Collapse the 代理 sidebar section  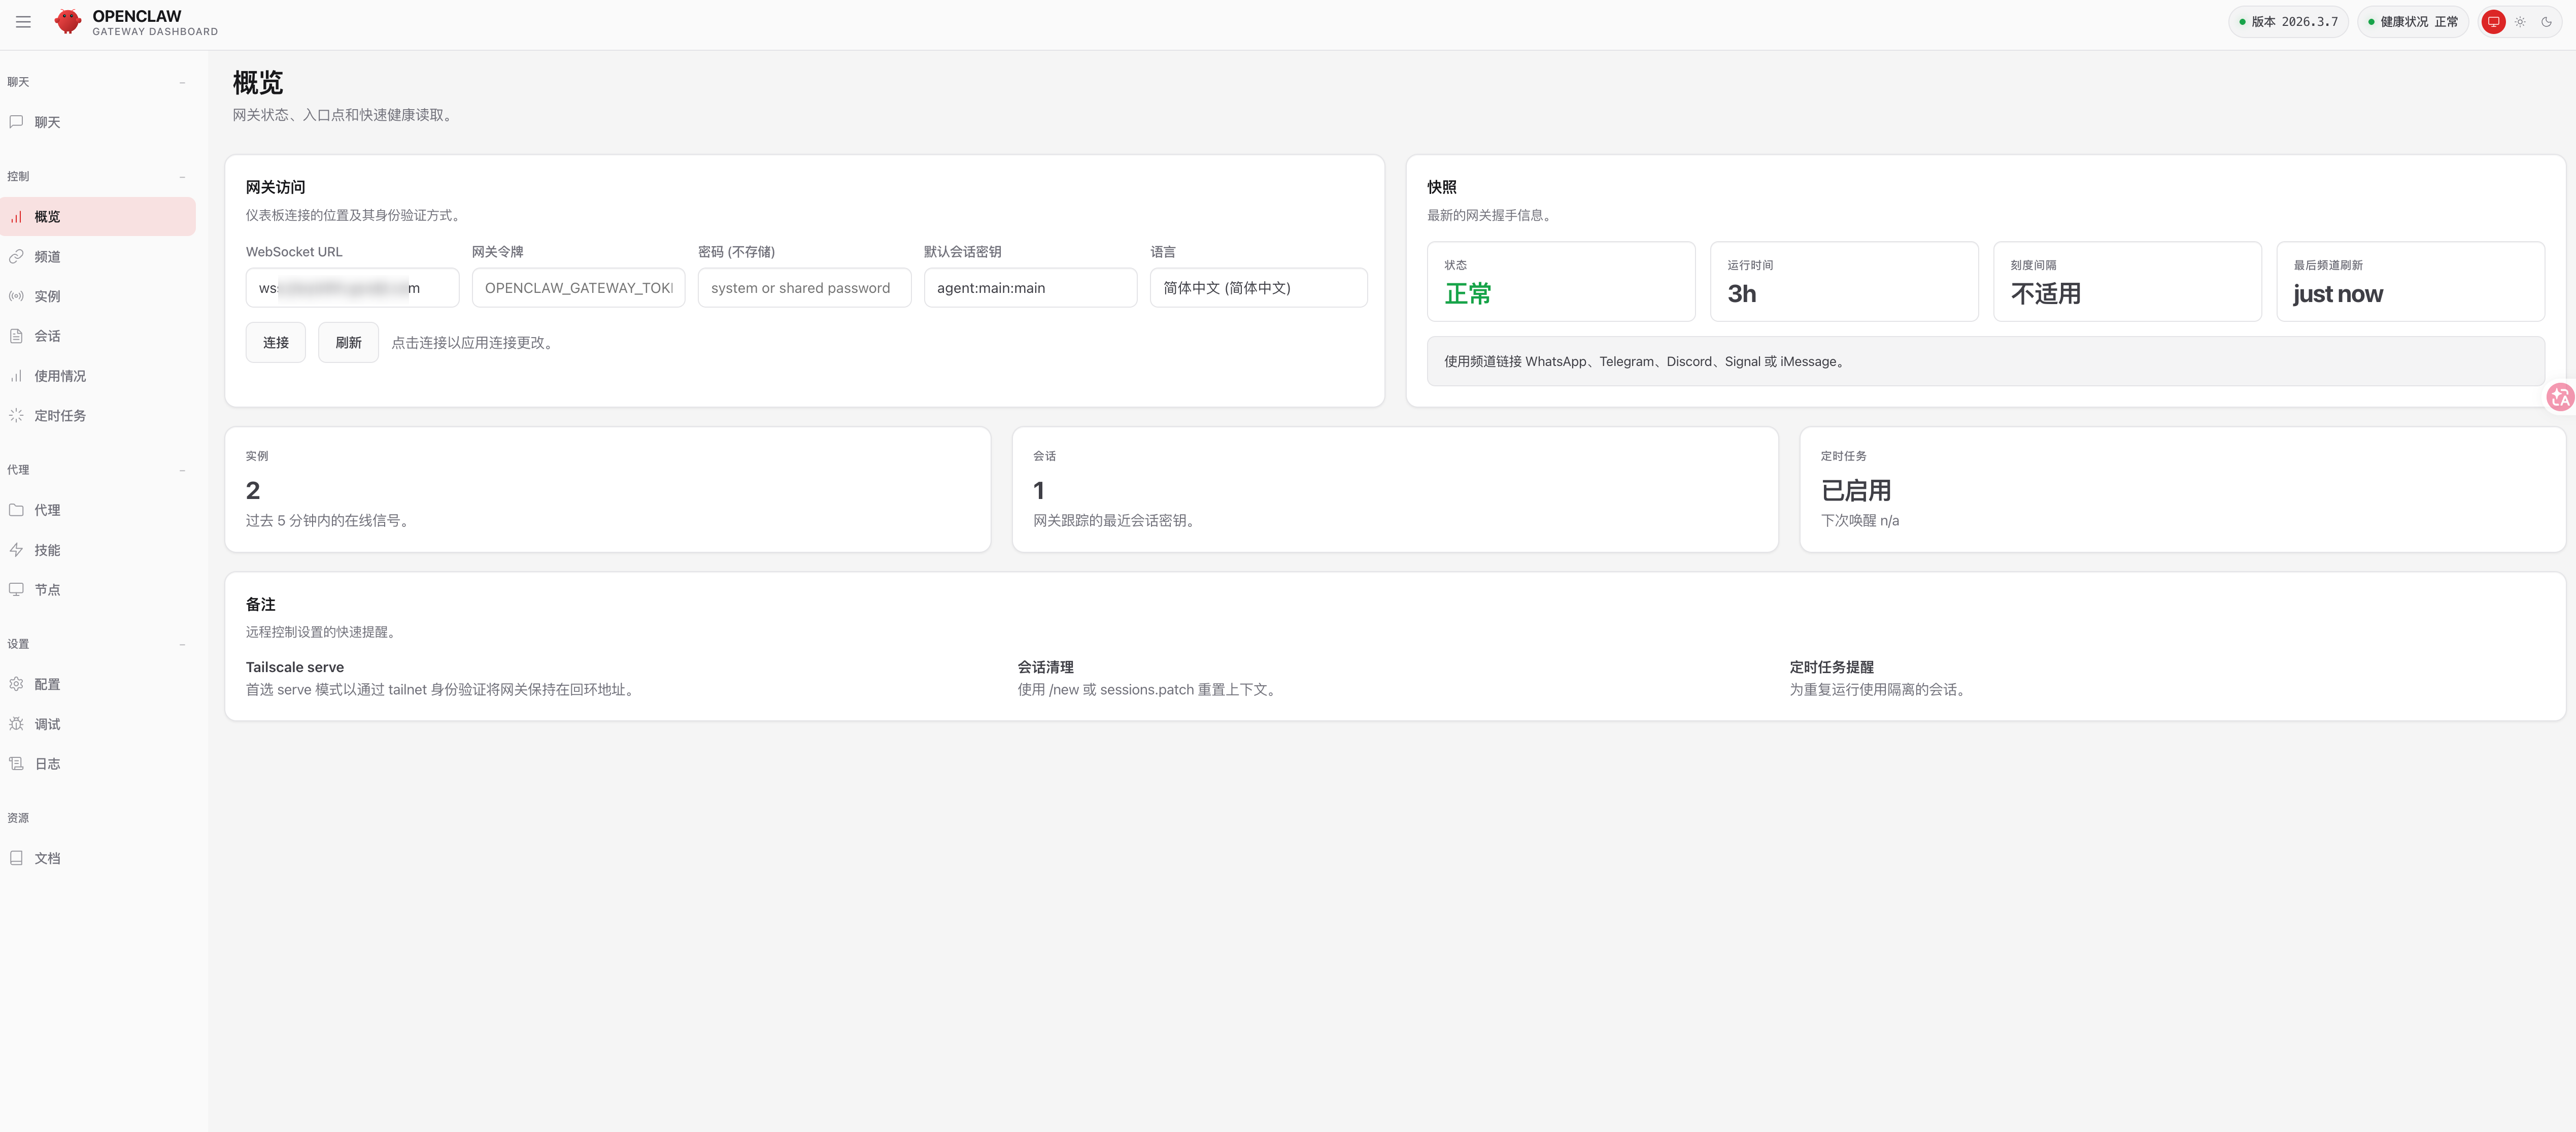[182, 471]
